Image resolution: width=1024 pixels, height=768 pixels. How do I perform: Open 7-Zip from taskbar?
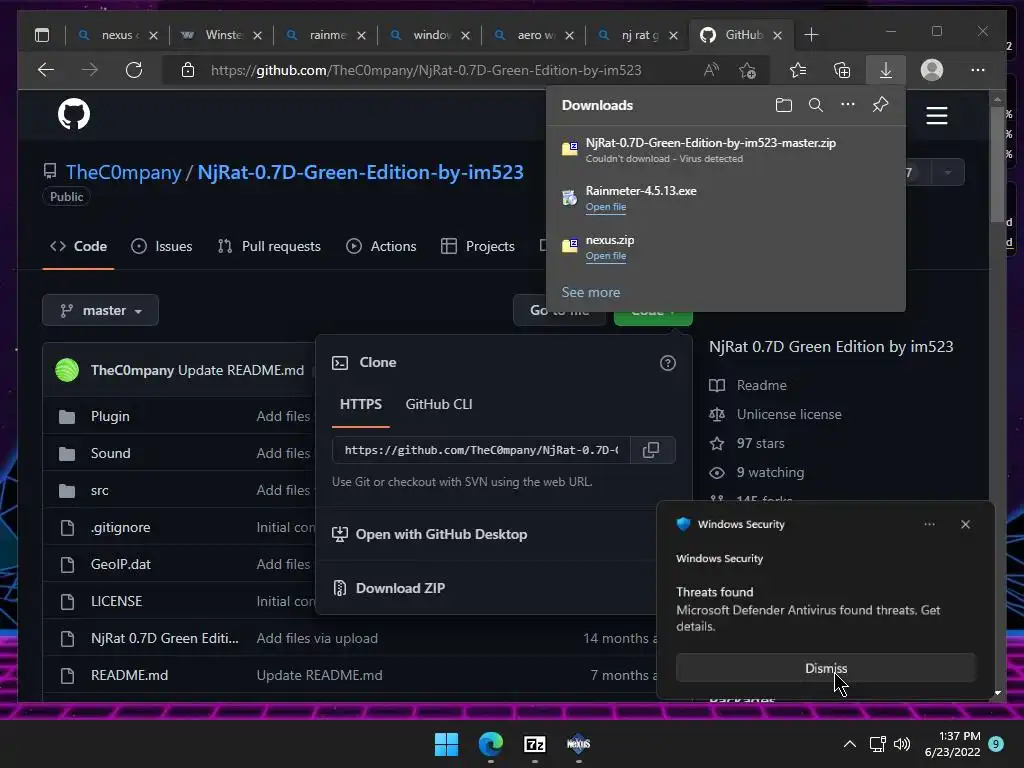(535, 744)
